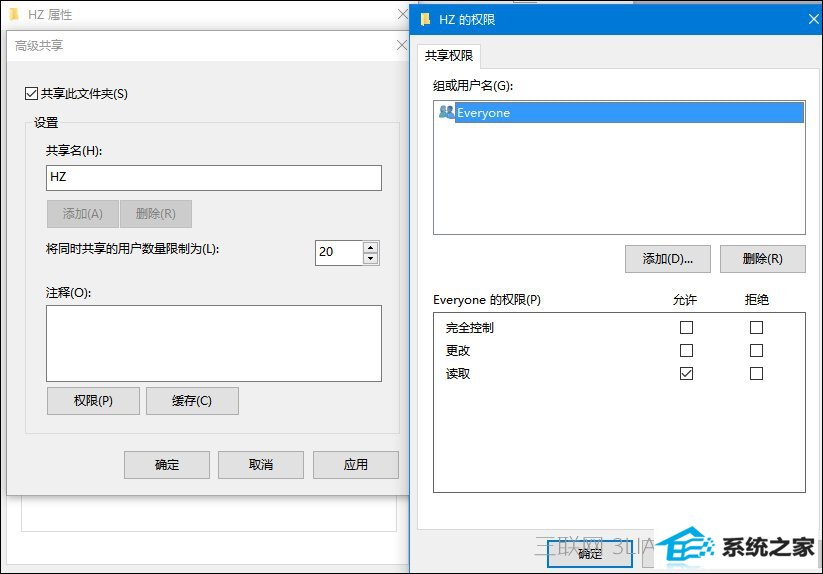Viewport: 823px width, 574px height.
Task: Check 拒绝 for 完全控制
Action: click(x=756, y=327)
